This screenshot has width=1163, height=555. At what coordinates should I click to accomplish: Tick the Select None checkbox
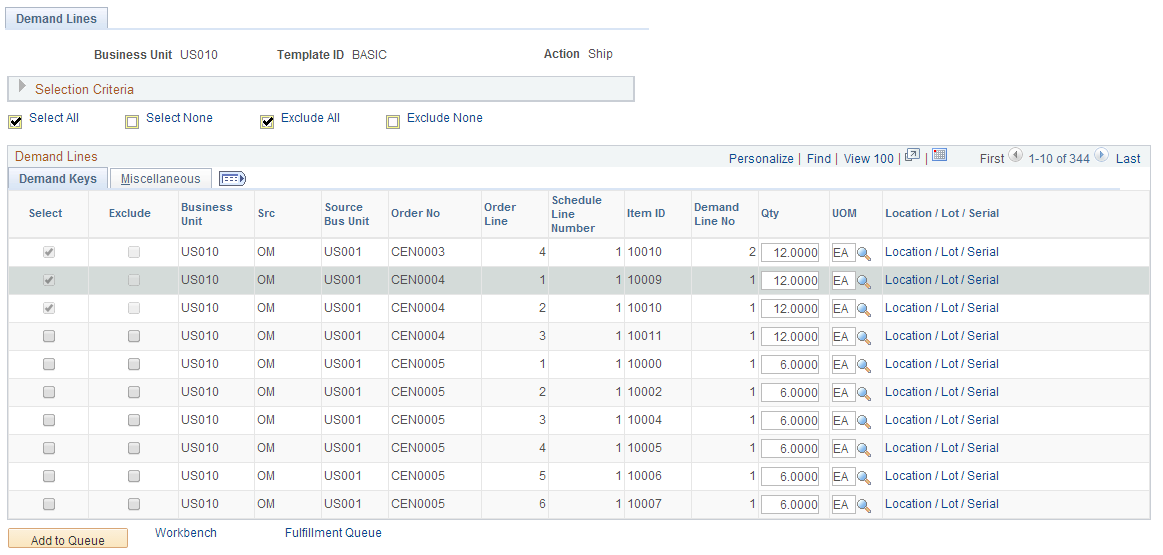tap(132, 122)
